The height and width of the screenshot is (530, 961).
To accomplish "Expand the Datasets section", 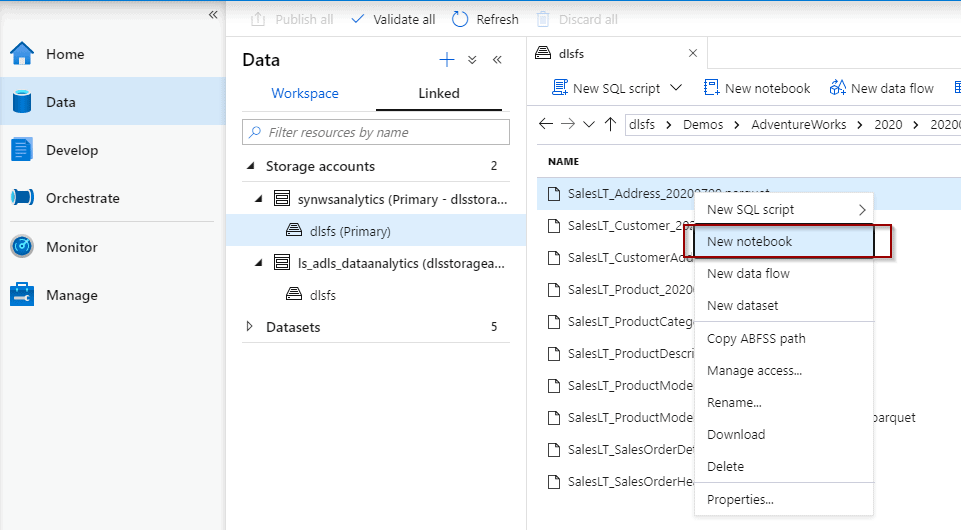I will 249,327.
